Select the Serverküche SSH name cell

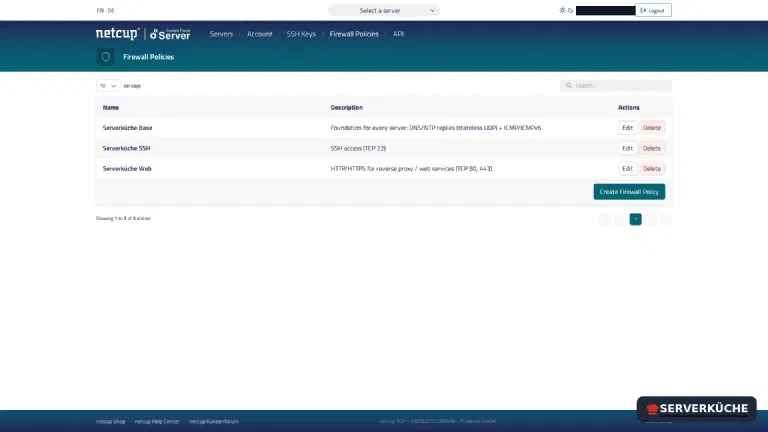126,148
